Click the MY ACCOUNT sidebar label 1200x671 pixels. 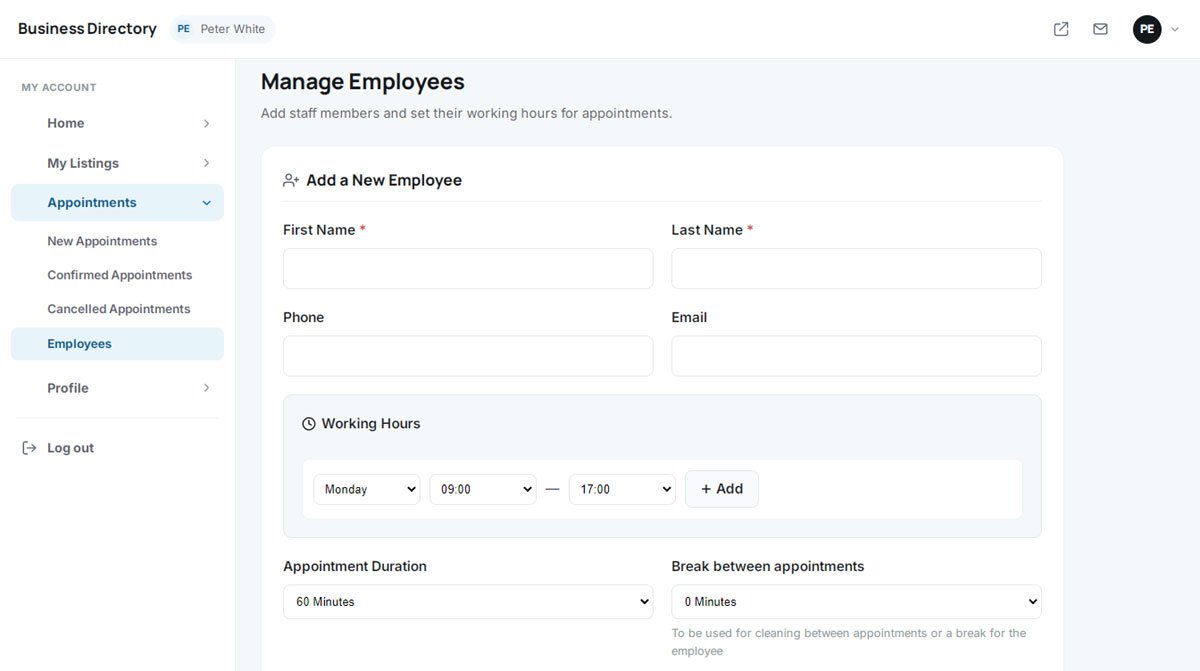point(59,88)
